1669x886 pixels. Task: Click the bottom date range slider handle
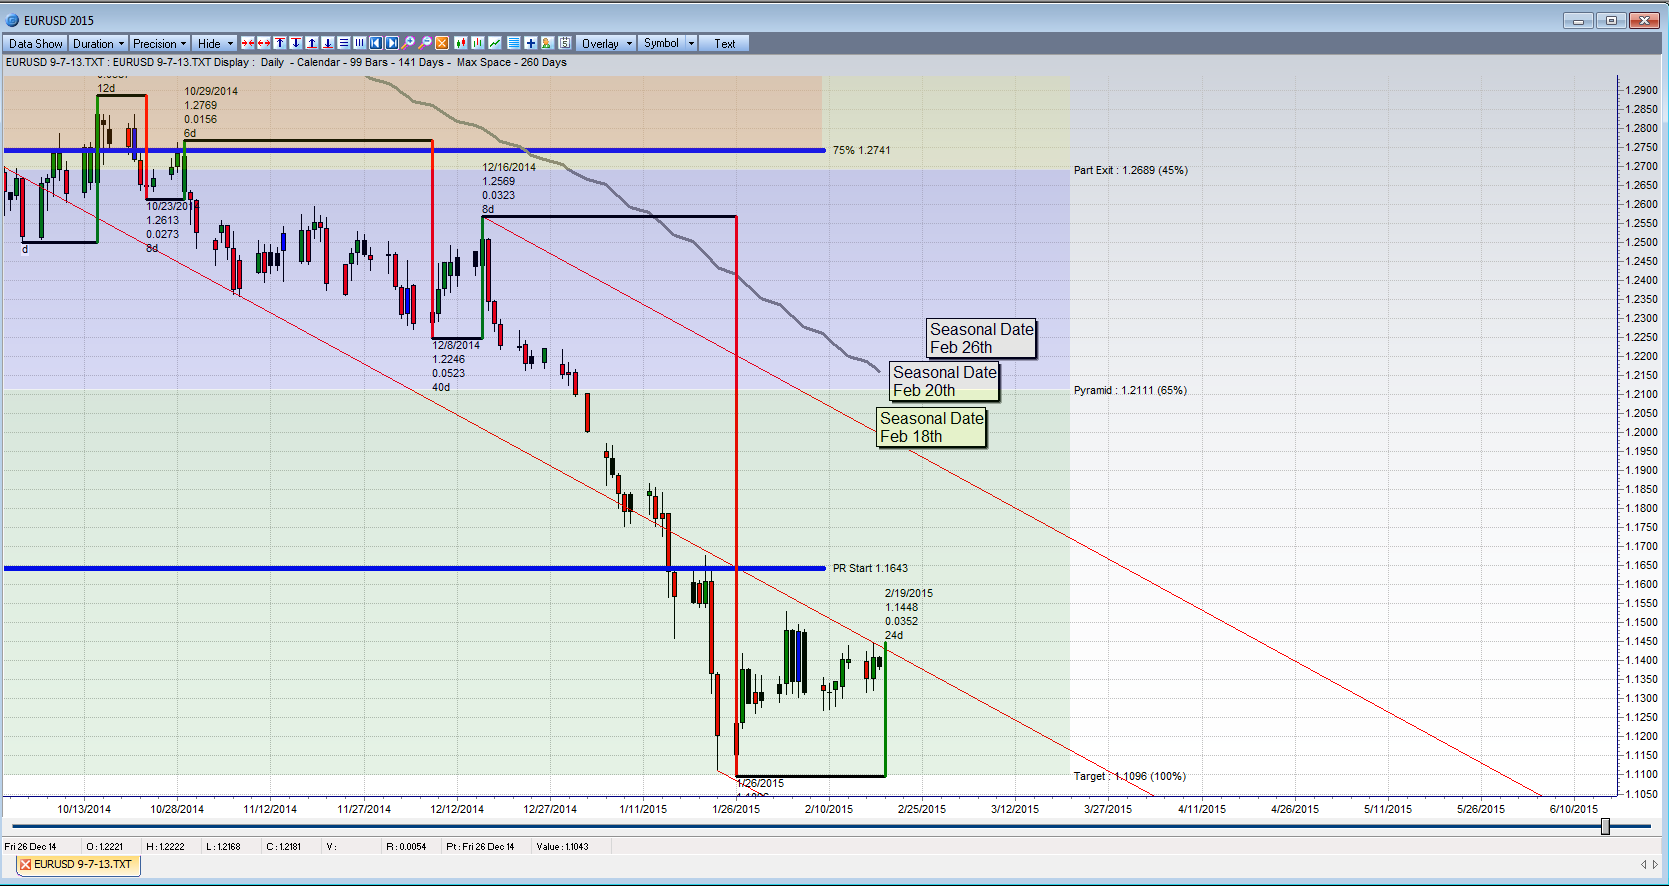point(1605,826)
